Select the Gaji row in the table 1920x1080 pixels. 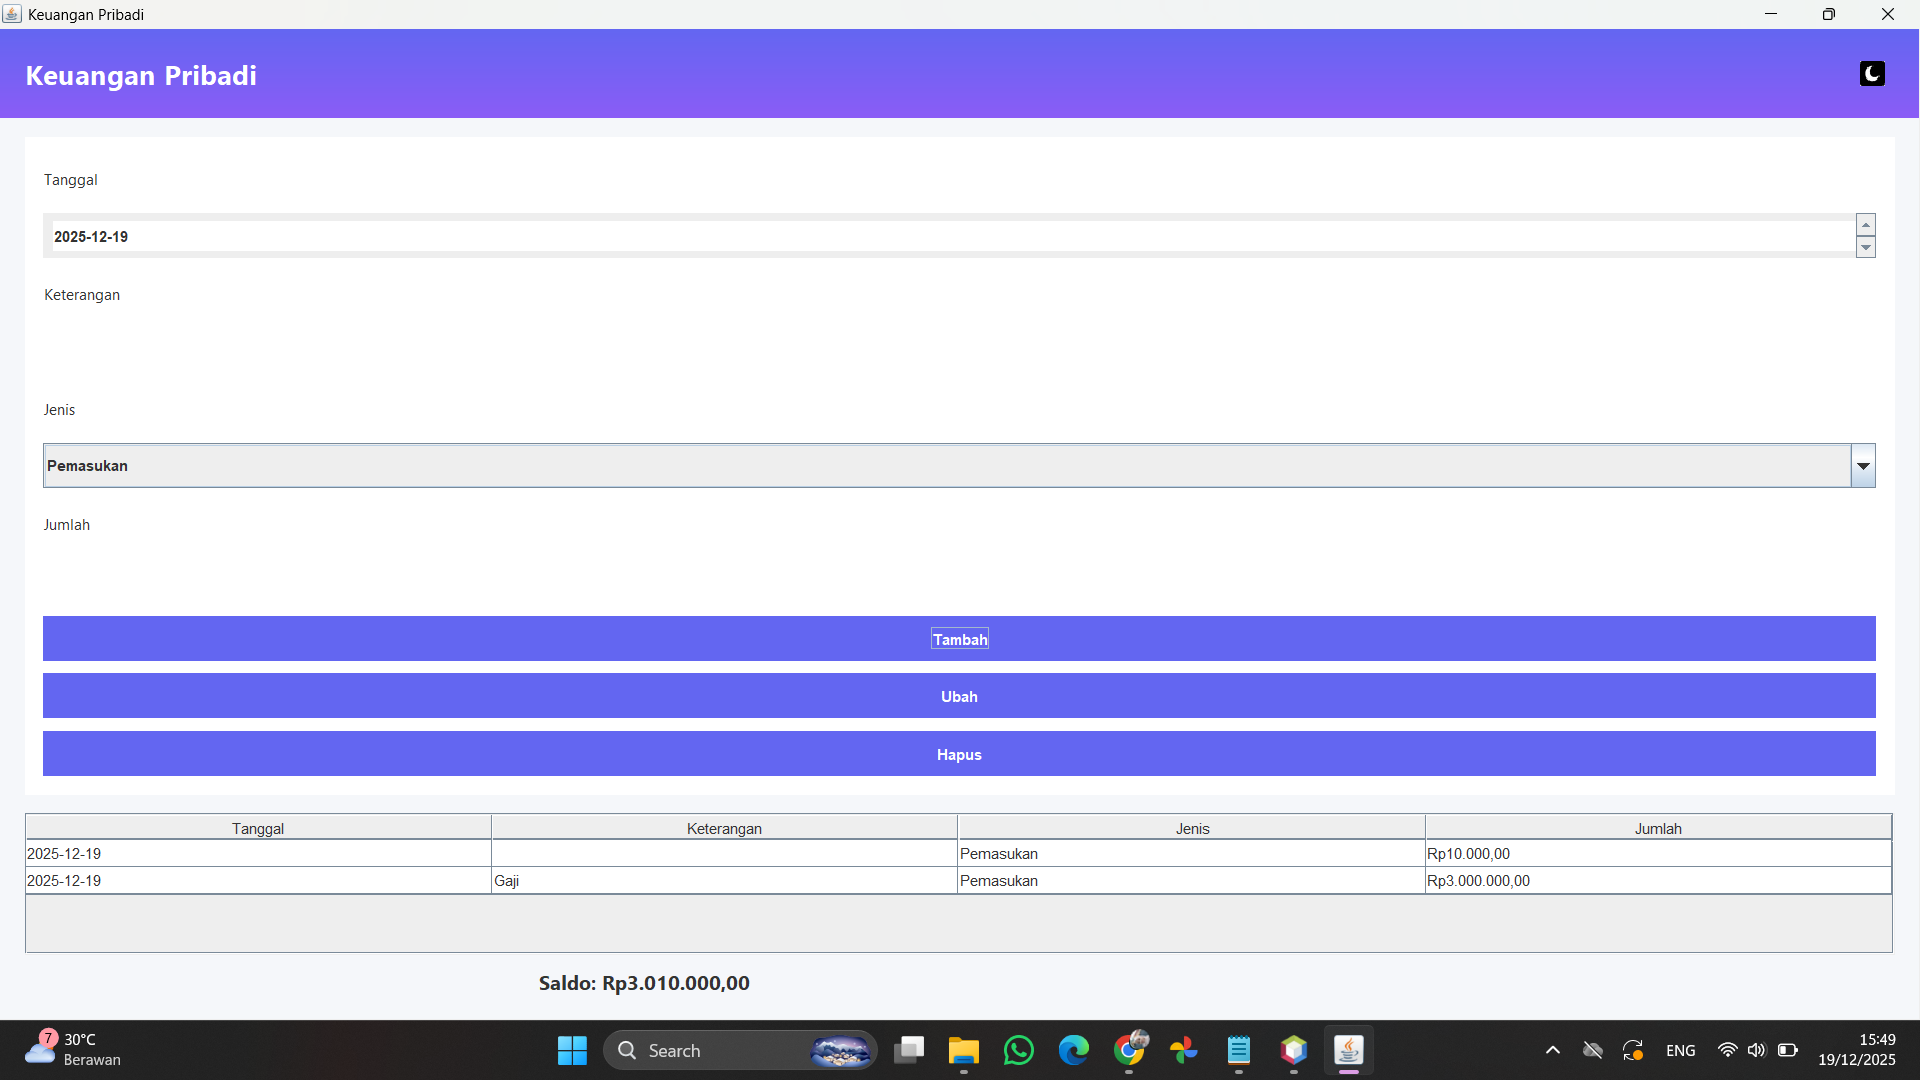(723, 881)
